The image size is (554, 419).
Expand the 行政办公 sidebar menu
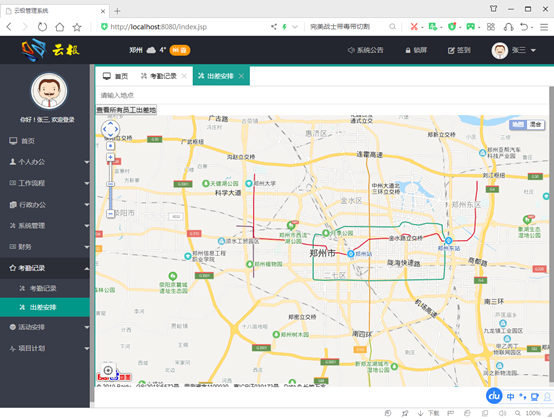click(x=45, y=205)
